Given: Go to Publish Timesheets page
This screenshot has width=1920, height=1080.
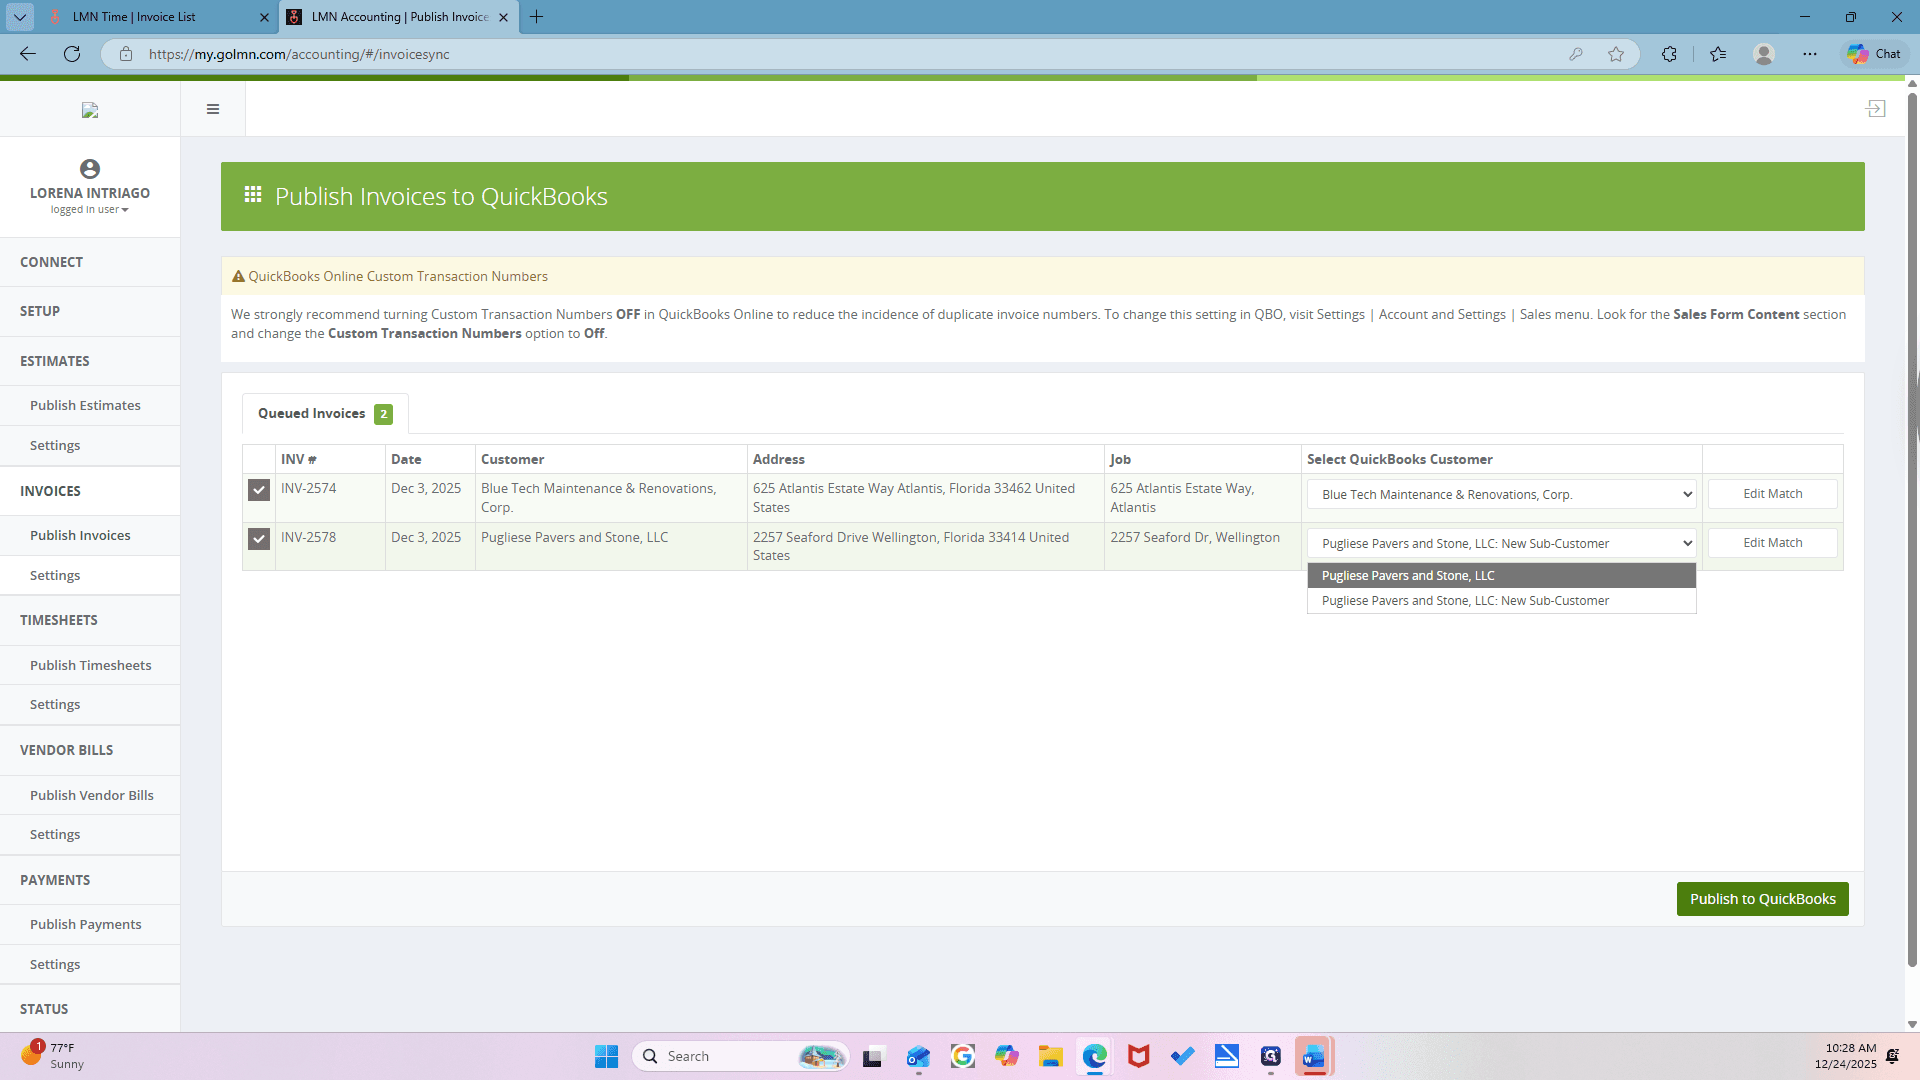Looking at the screenshot, I should click(90, 665).
